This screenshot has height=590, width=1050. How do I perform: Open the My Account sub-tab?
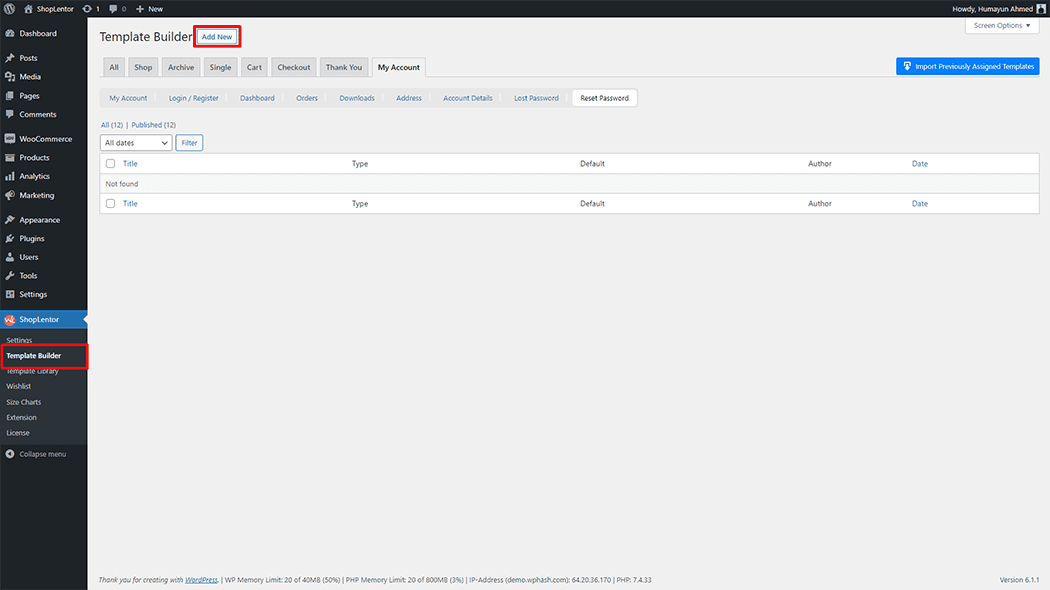[128, 98]
